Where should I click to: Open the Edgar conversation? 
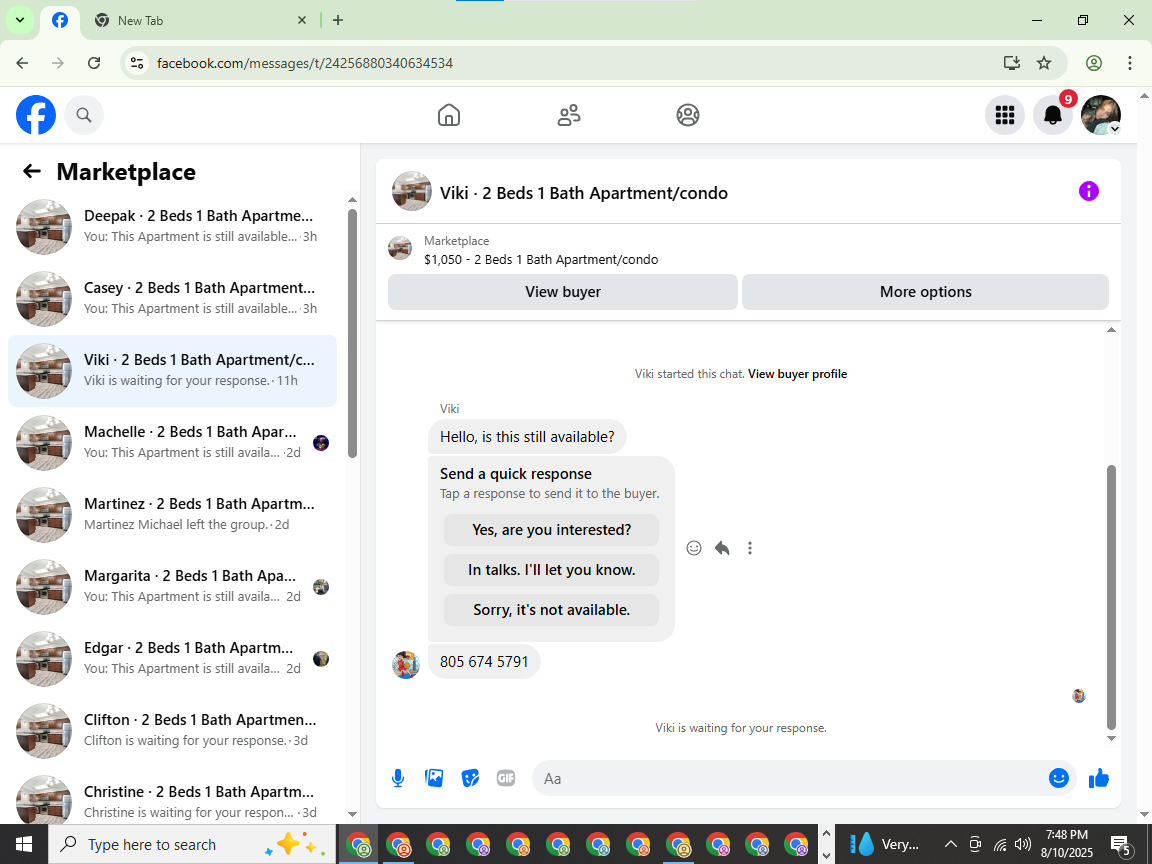(x=173, y=658)
